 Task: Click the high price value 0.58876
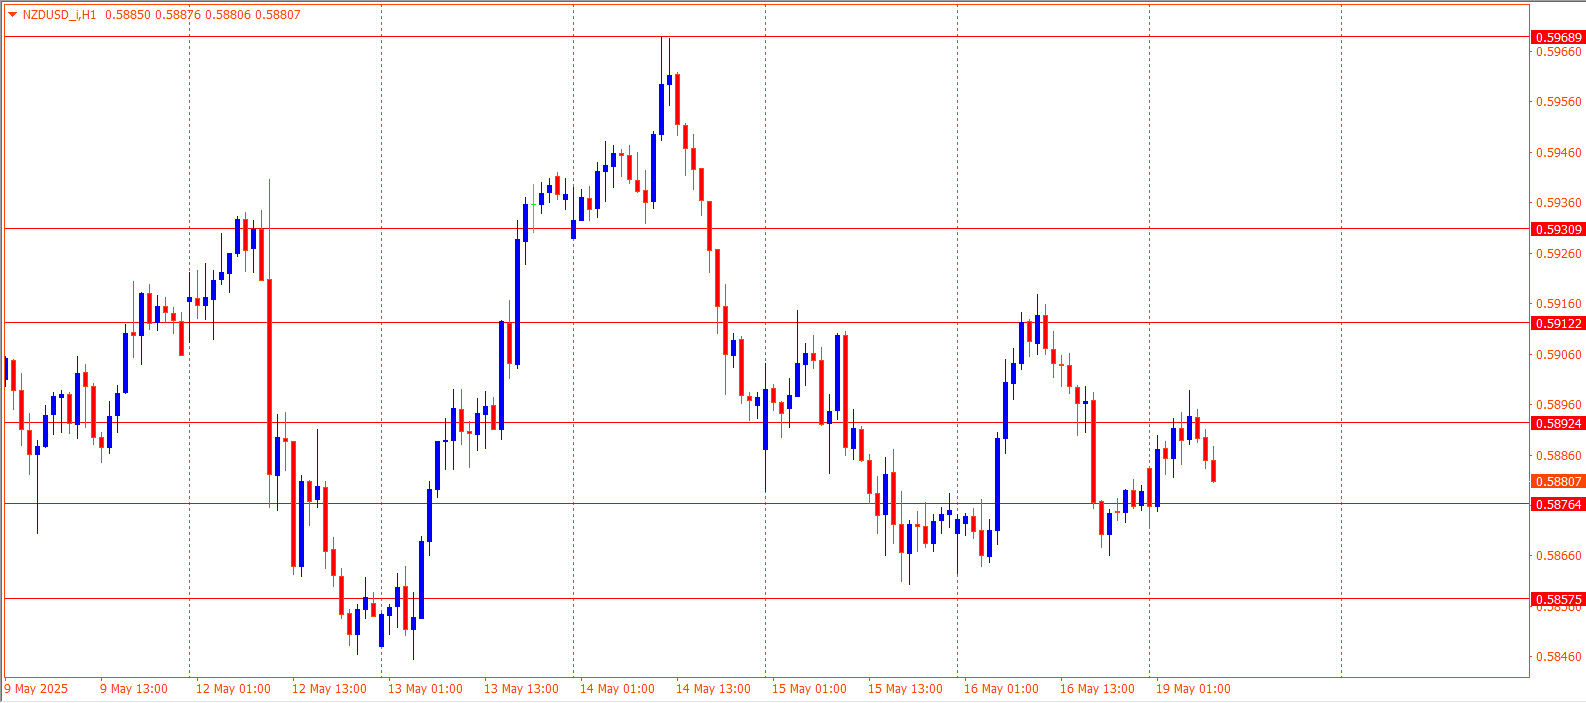pos(177,15)
